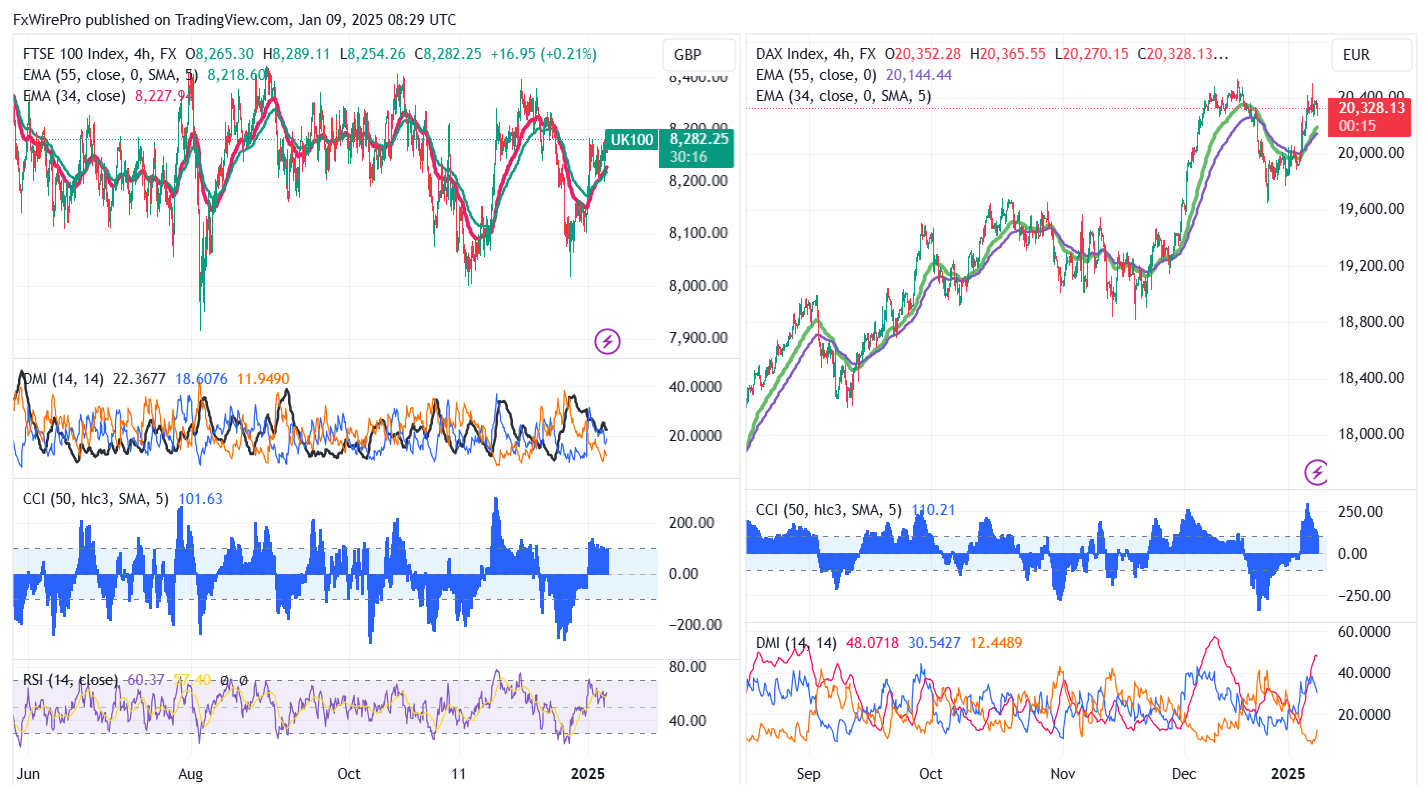Click the UK100 symbol price label
The image size is (1428, 785).
point(632,140)
